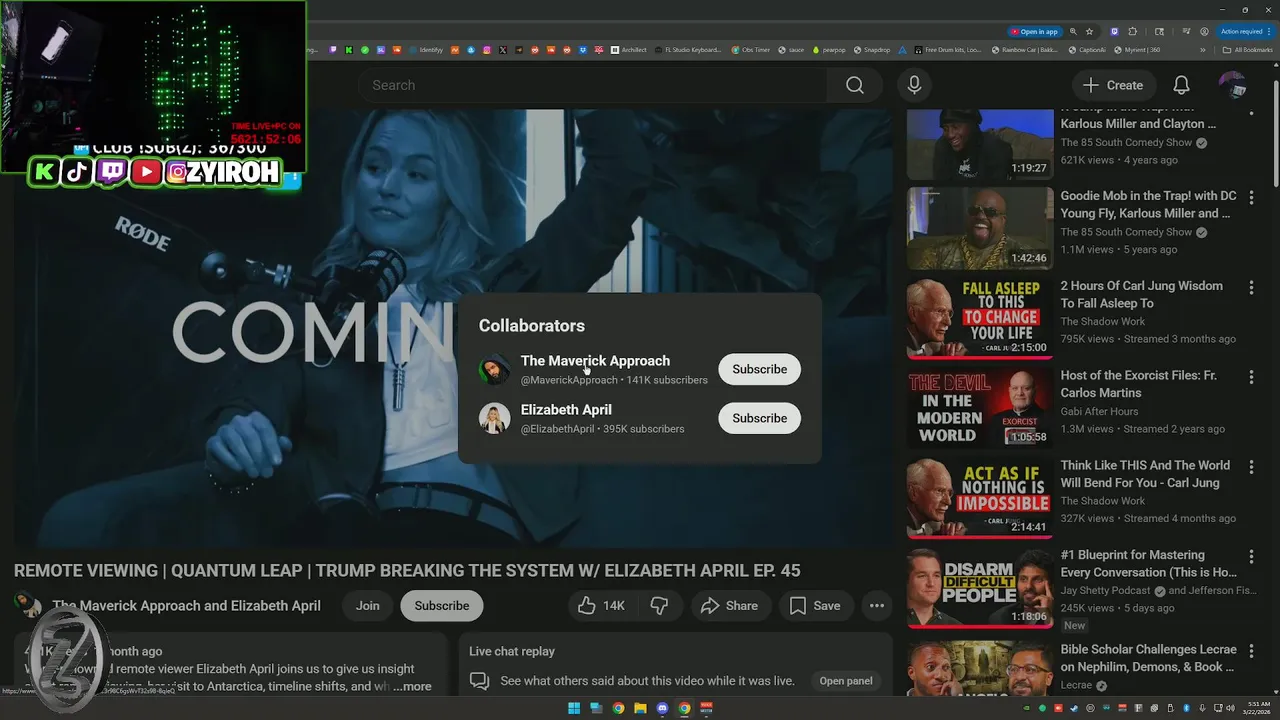Click 'Open in app' in address bar
1280x720 pixels.
click(1034, 32)
